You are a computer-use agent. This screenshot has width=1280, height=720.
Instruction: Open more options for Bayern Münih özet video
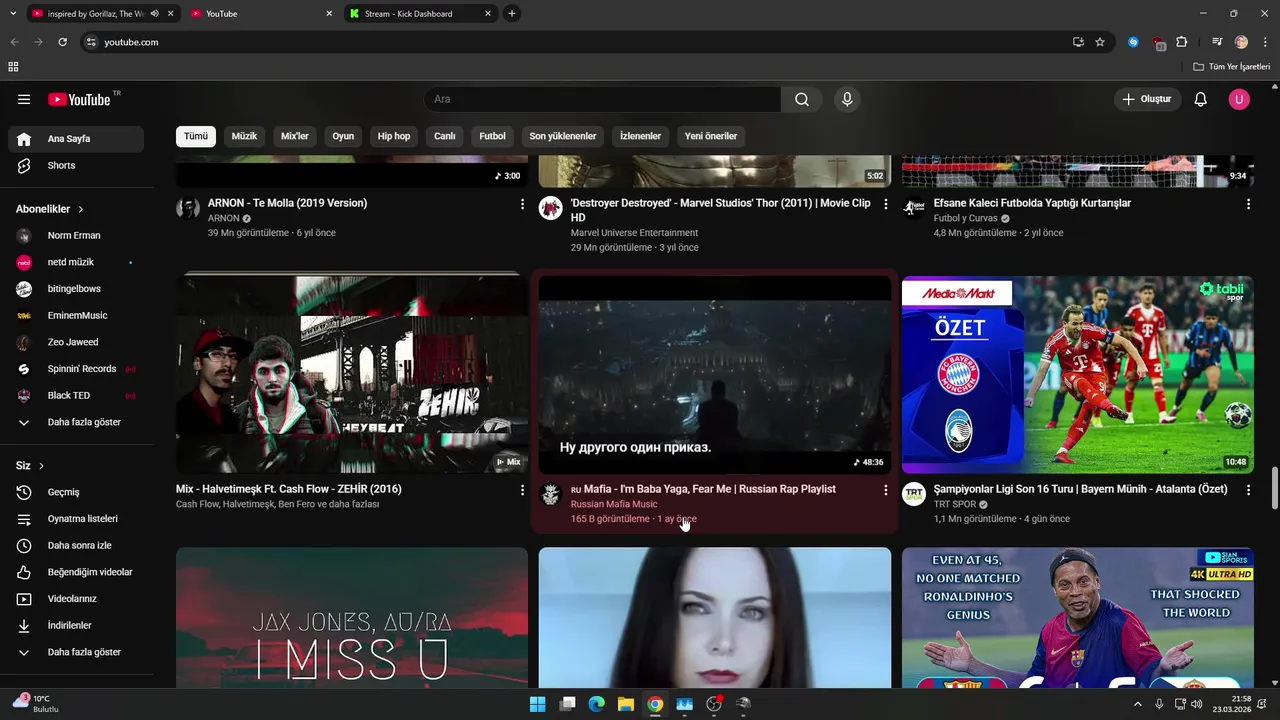click(x=1248, y=490)
